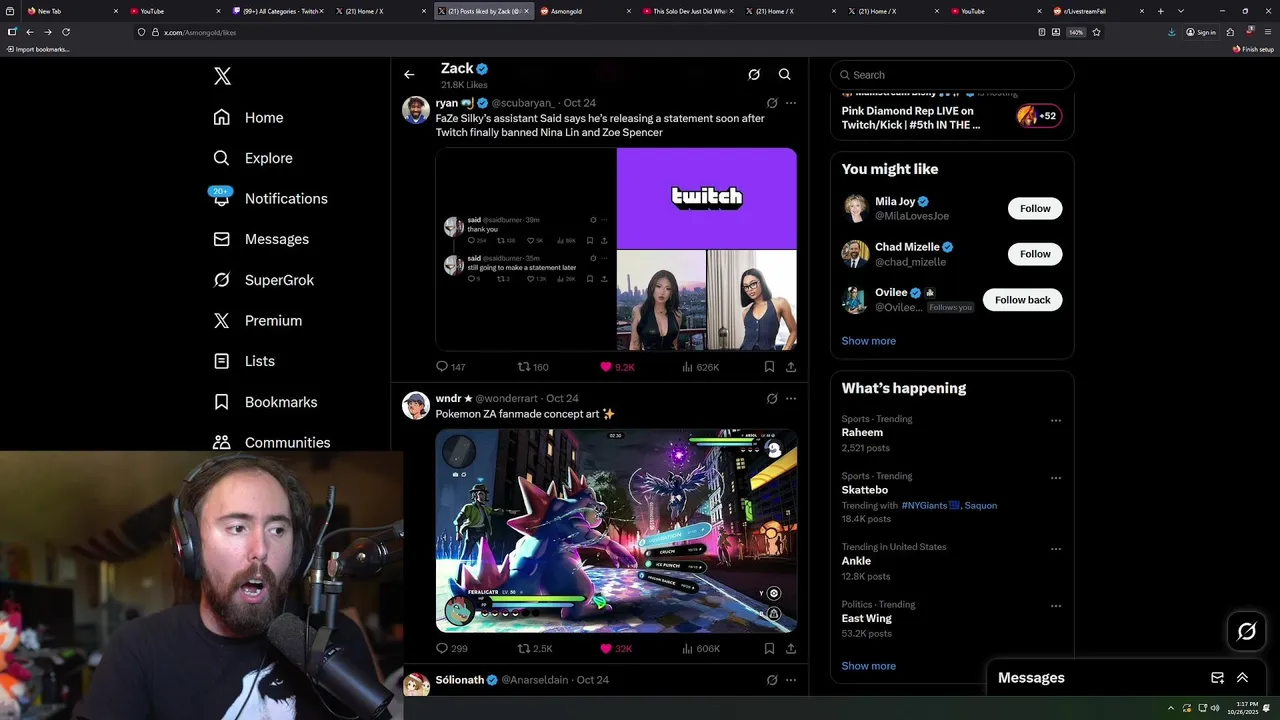Screen dimensions: 1280x720
Task: Open Messages in sidebar
Action: [261, 239]
